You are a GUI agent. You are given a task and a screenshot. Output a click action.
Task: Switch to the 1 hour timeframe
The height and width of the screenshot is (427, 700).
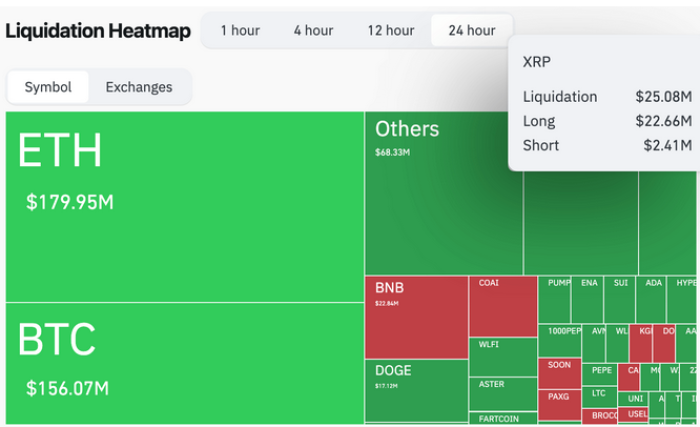click(240, 30)
